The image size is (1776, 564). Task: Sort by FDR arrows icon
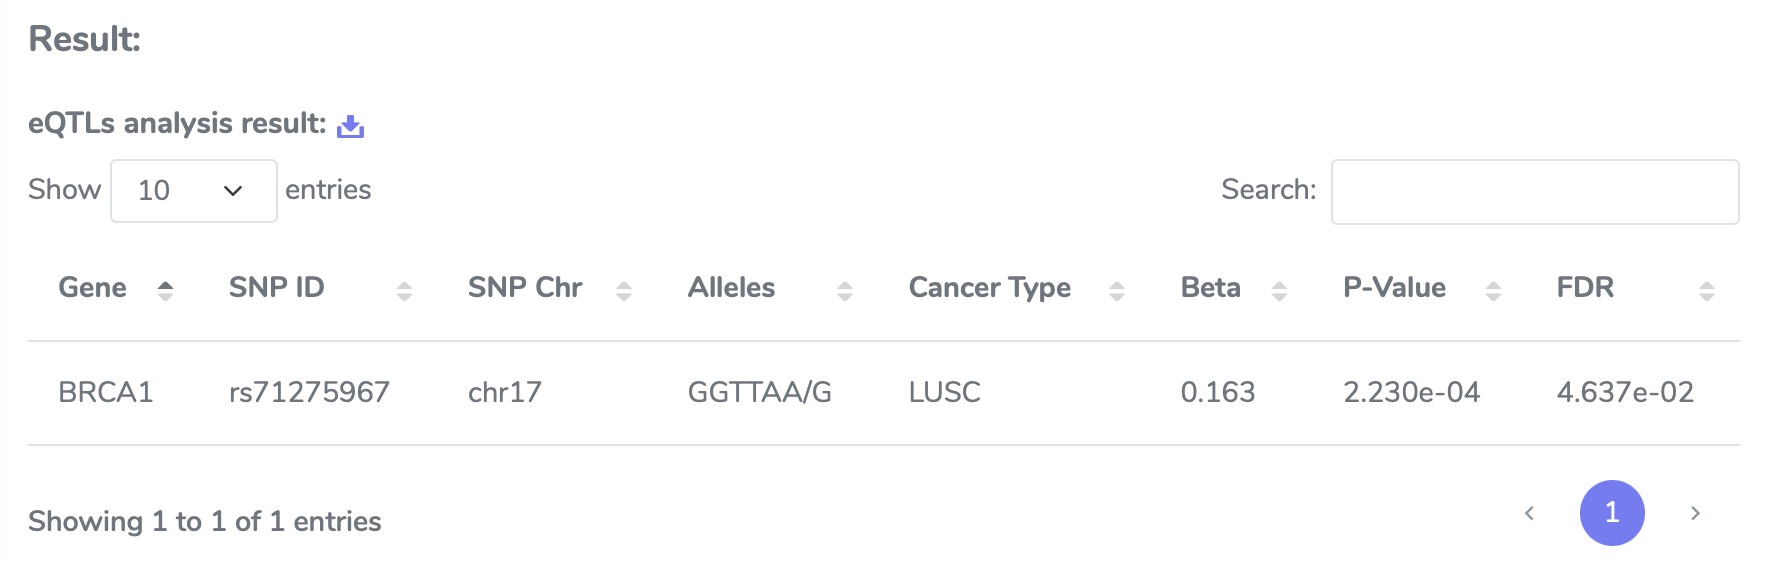(1707, 290)
